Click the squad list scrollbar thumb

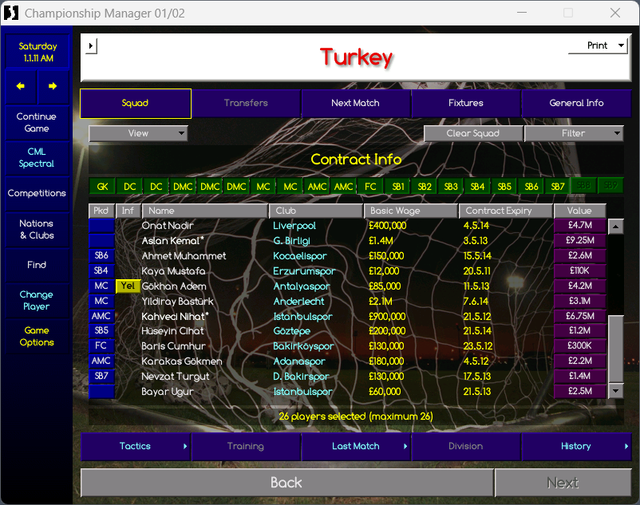[616, 349]
